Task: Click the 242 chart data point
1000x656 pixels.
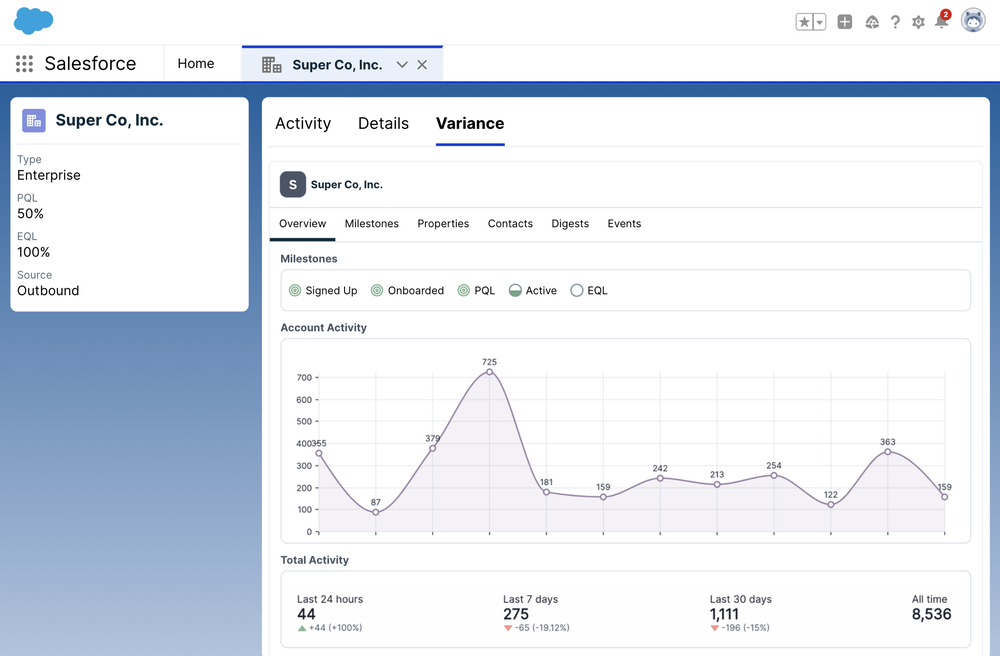Action: [x=660, y=478]
